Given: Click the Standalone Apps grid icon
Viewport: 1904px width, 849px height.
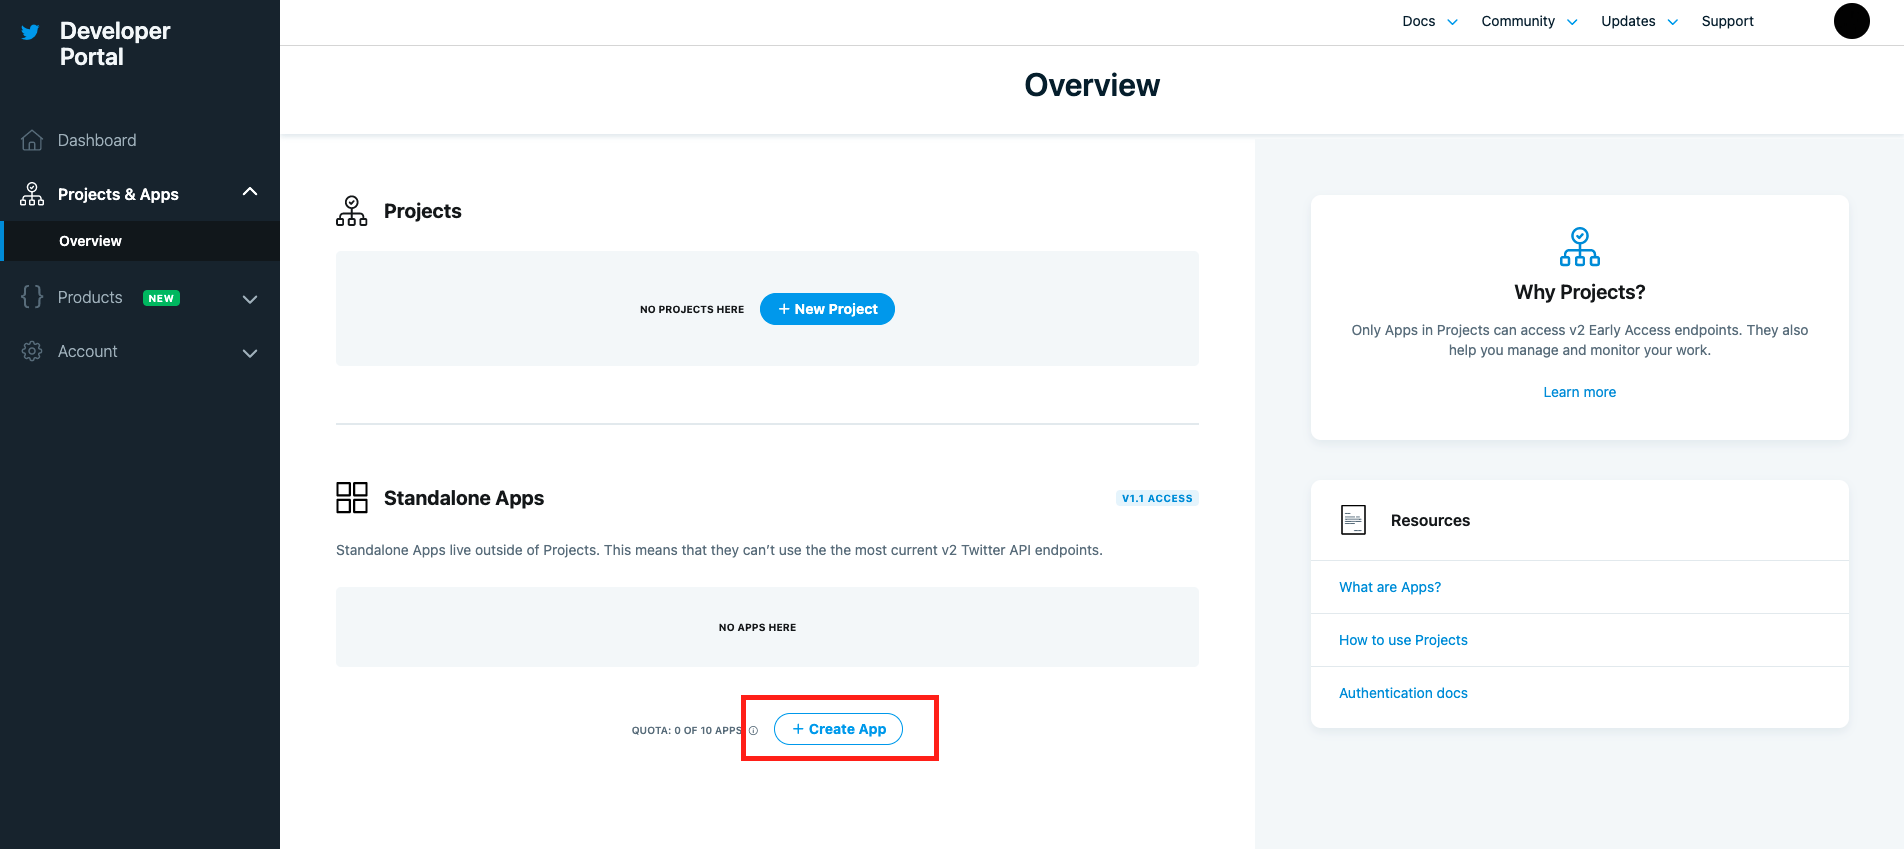Looking at the screenshot, I should click(352, 498).
